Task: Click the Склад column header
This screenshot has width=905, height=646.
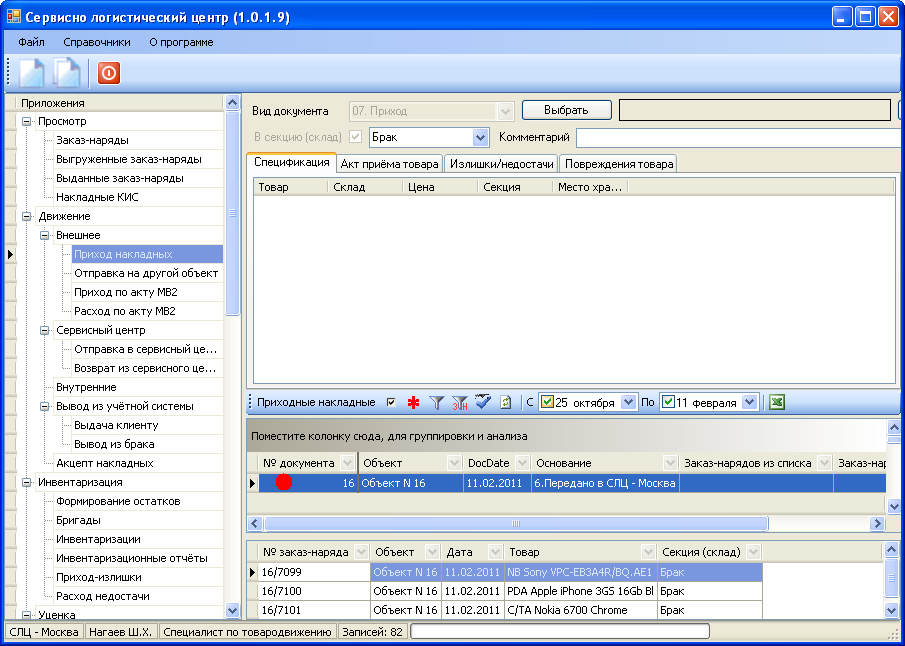Action: [x=365, y=187]
